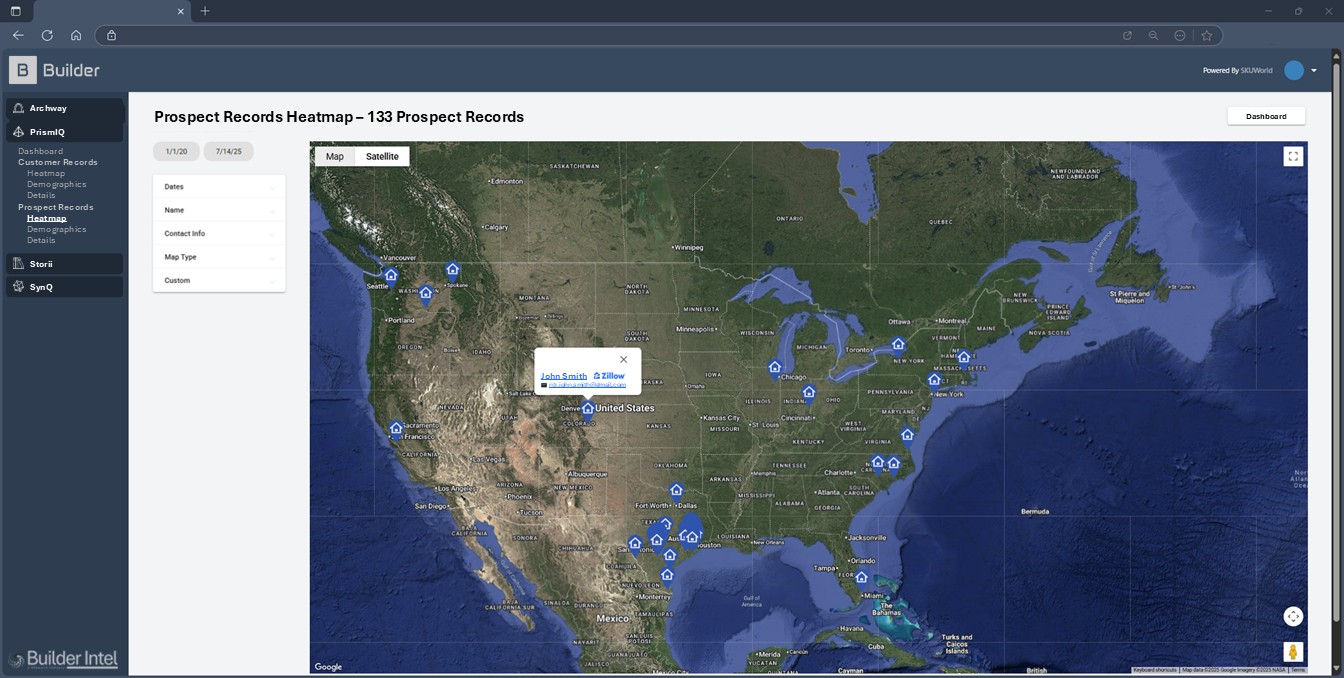1344x678 pixels.
Task: Select the house marker near Sacramento
Action: [396, 429]
